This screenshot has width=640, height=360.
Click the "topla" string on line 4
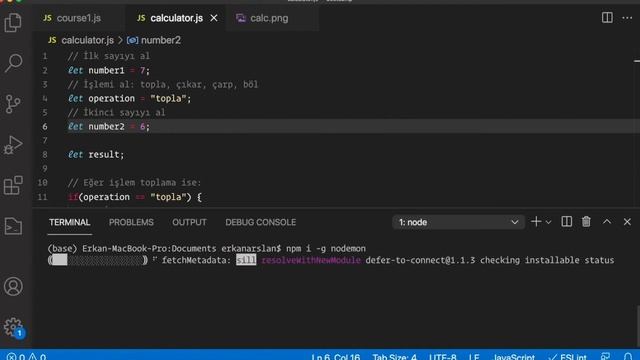click(168, 98)
